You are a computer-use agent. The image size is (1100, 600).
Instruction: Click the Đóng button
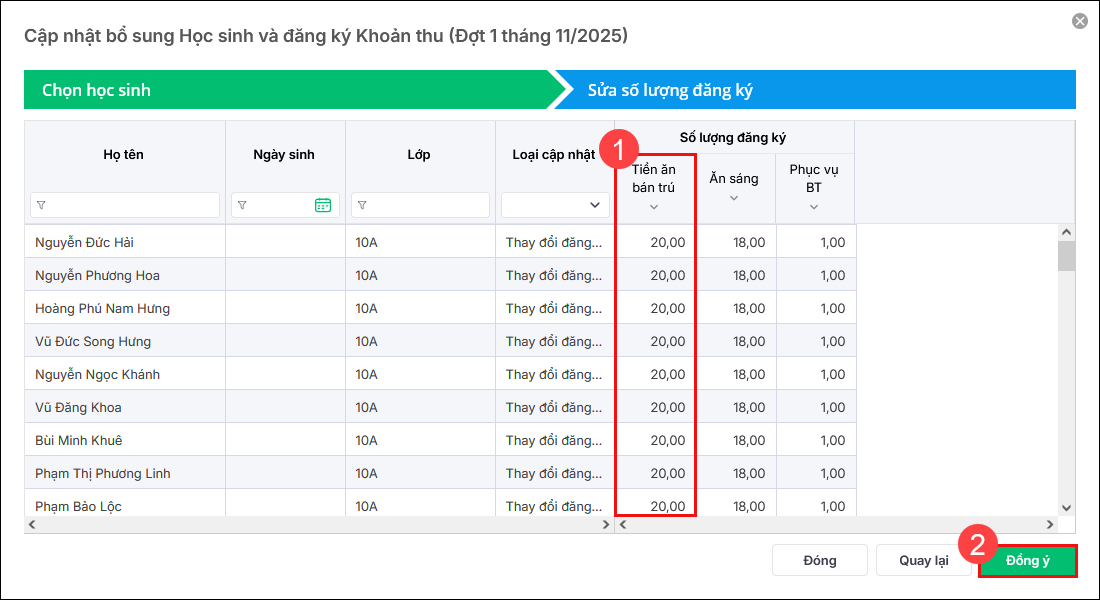tap(819, 560)
